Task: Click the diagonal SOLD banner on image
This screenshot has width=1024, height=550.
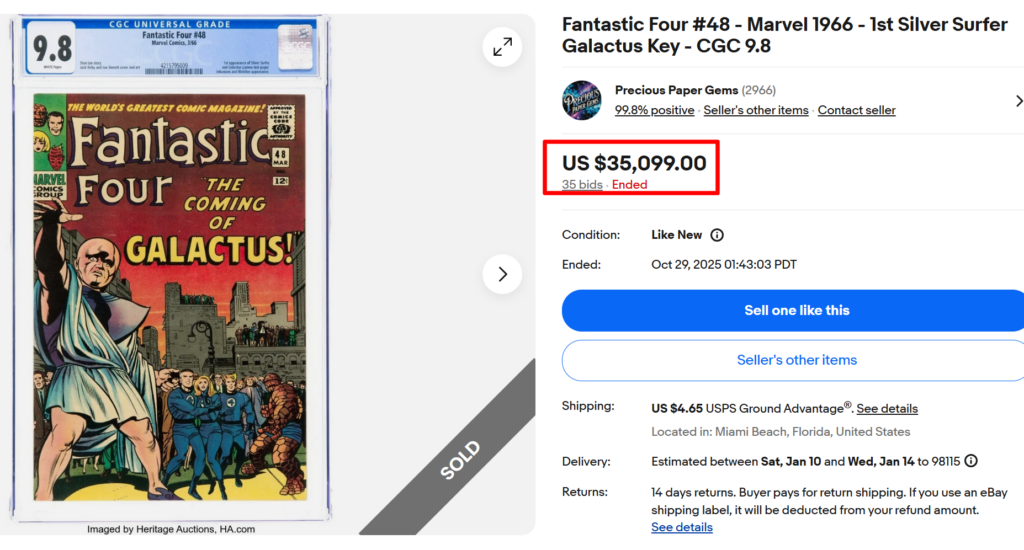Action: [x=460, y=460]
